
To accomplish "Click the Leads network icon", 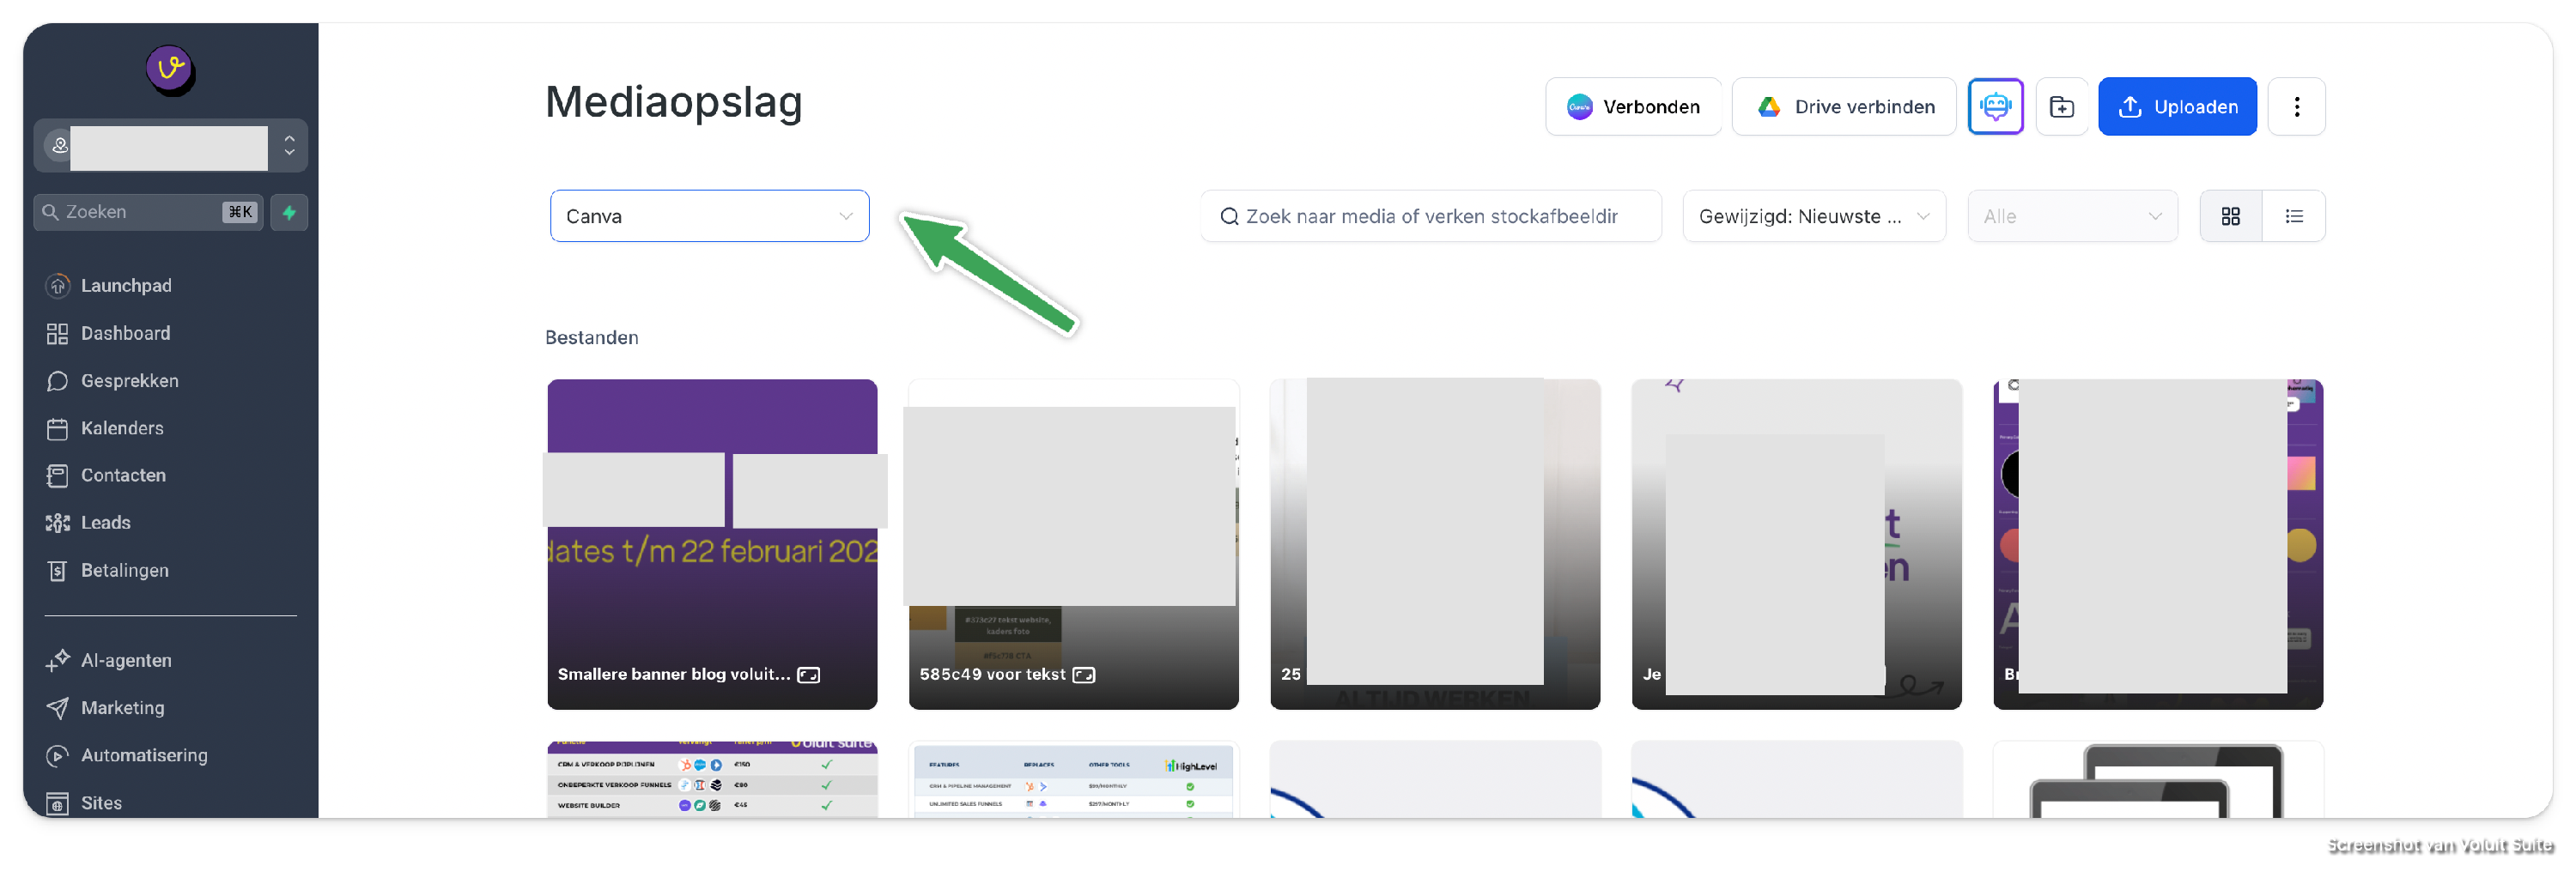I will pos(58,523).
